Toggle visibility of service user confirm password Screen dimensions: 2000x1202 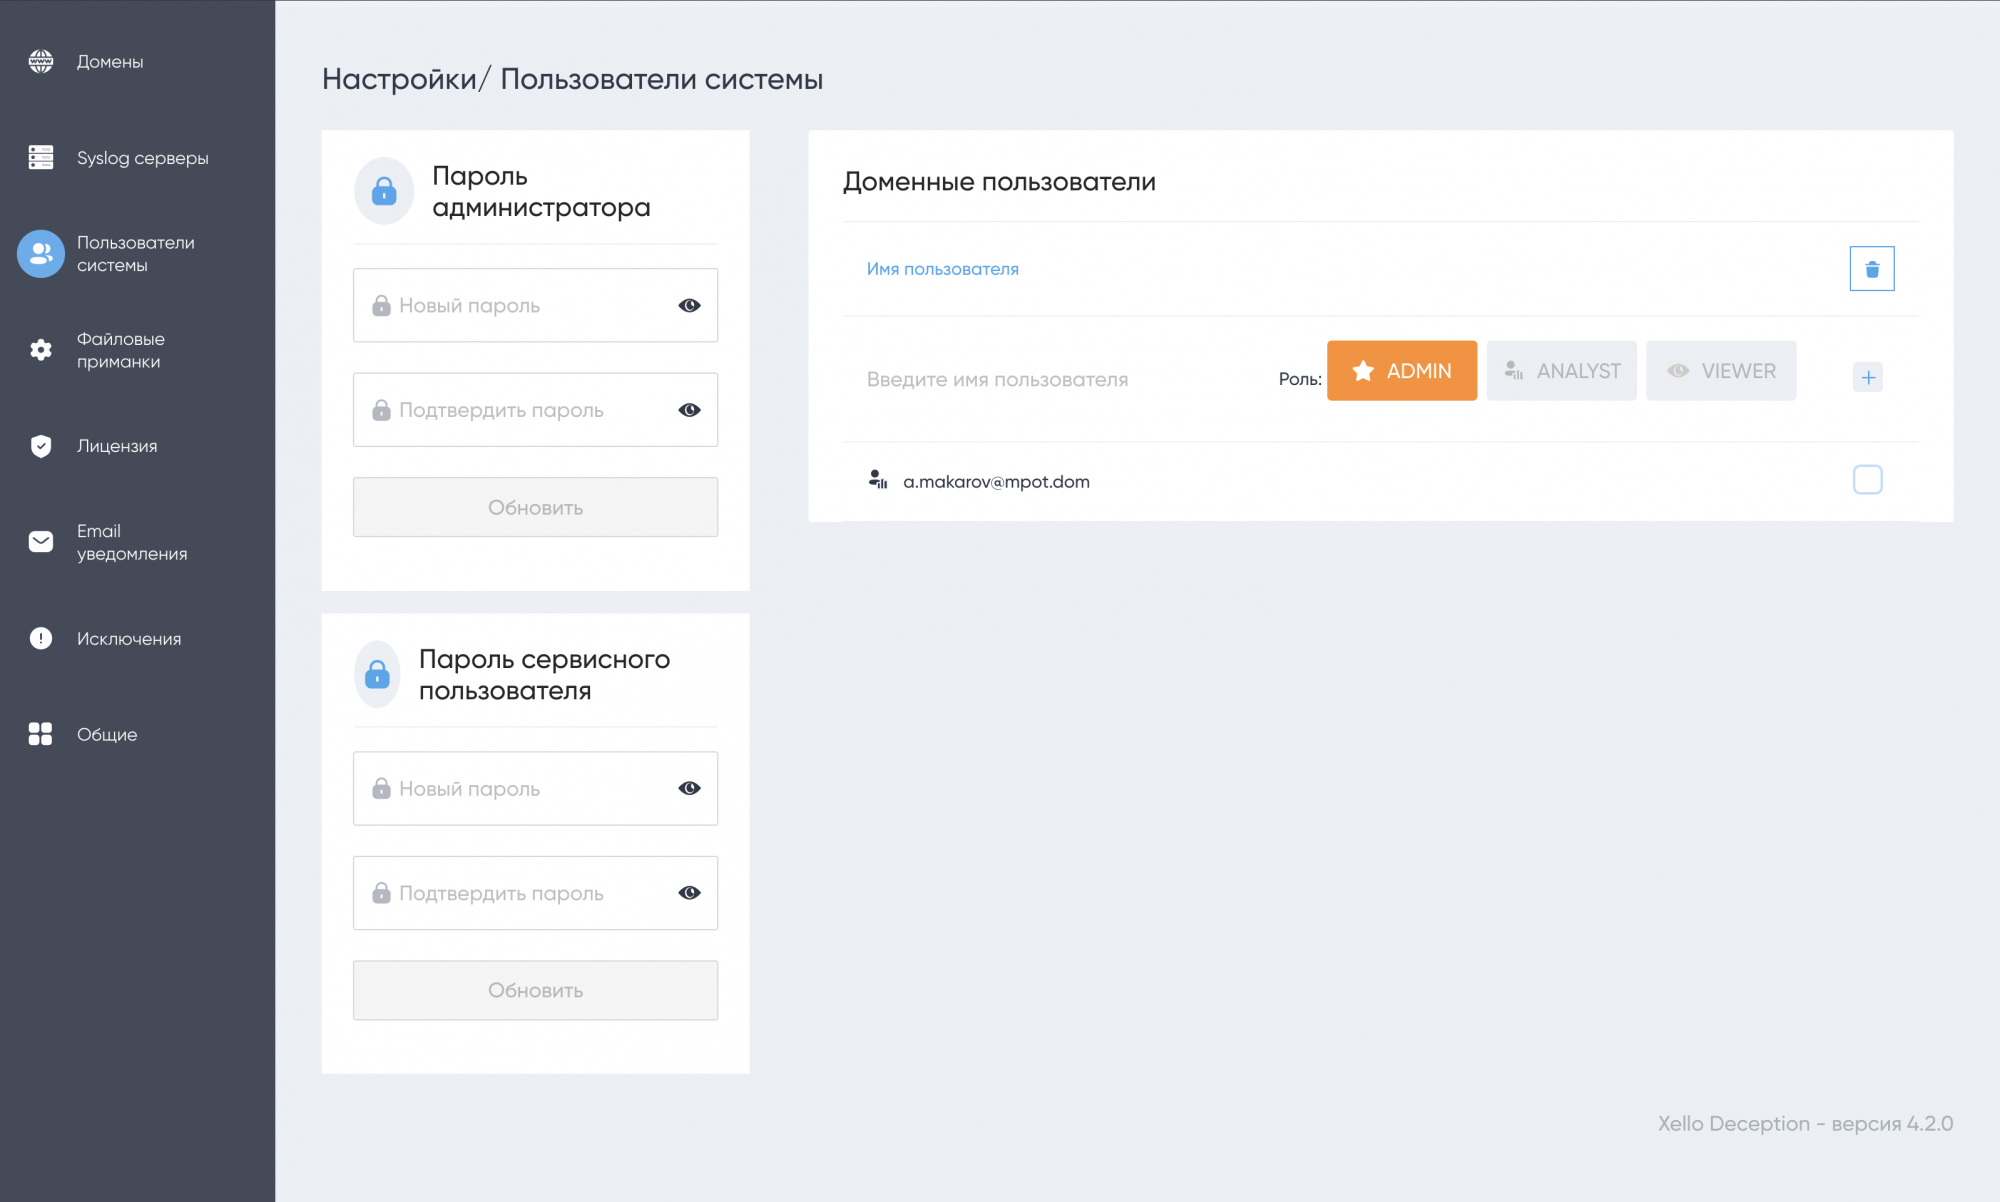(x=689, y=893)
